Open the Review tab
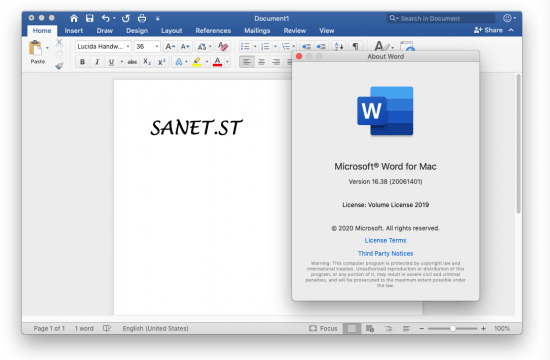This screenshot has width=550, height=360. point(295,31)
